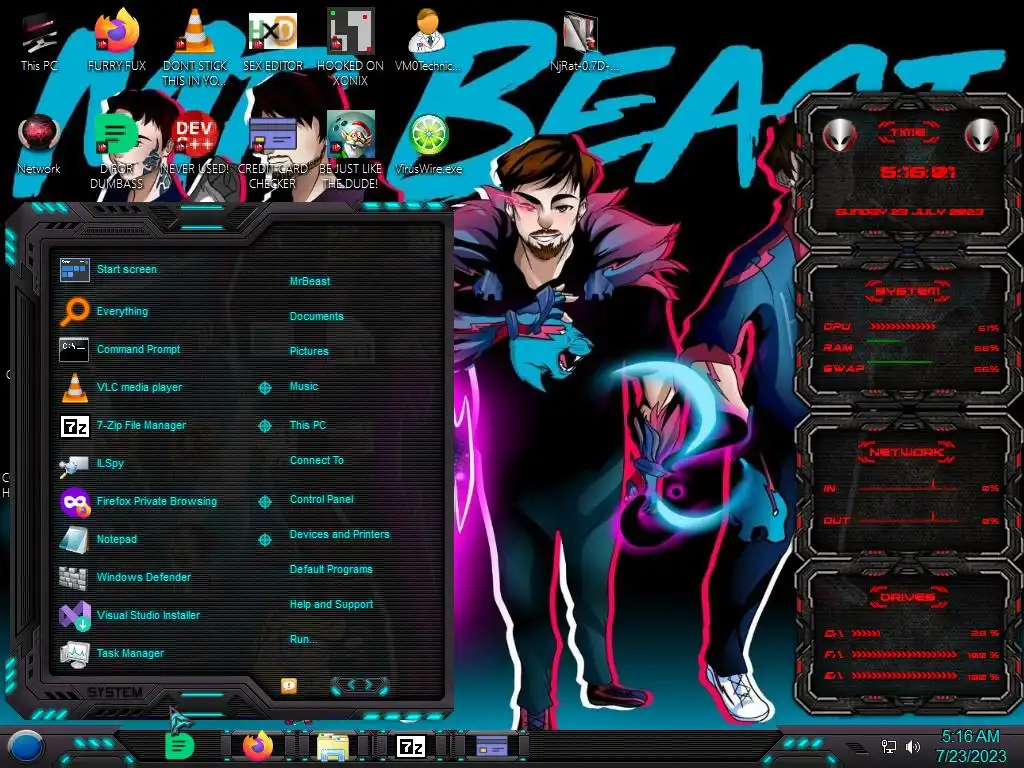Launch Firefox from the taskbar

click(258, 746)
